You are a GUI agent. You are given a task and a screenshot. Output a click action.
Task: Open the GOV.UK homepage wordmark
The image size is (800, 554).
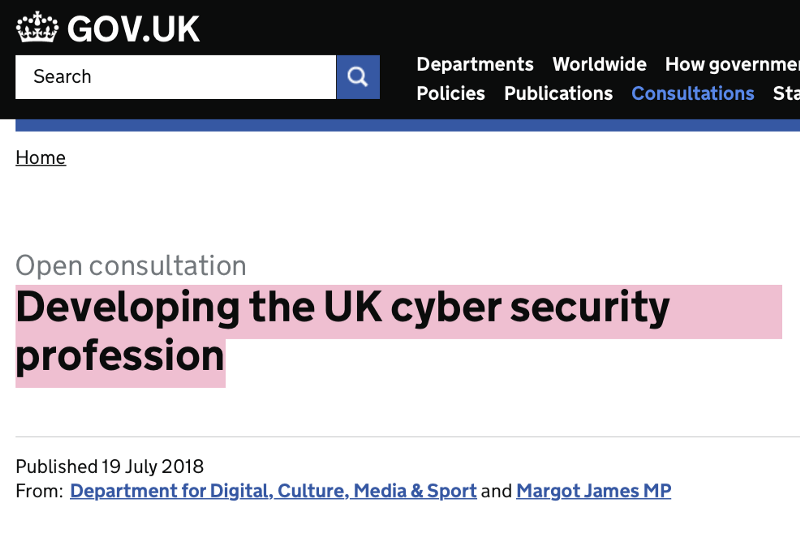(133, 29)
